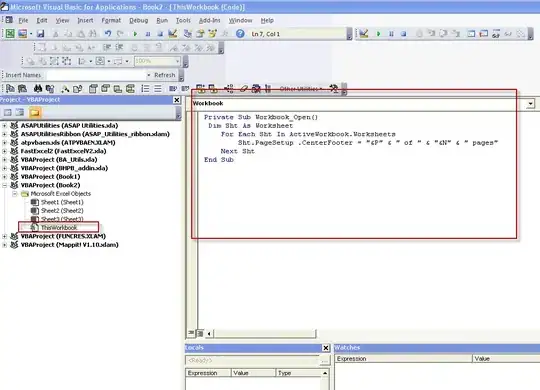Open the Object Browser icon
540x390 pixels.
212,33
